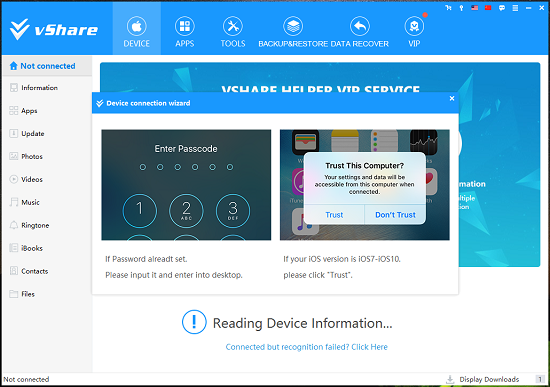Switch to the APPS tab
The height and width of the screenshot is (387, 550).
coord(185,32)
